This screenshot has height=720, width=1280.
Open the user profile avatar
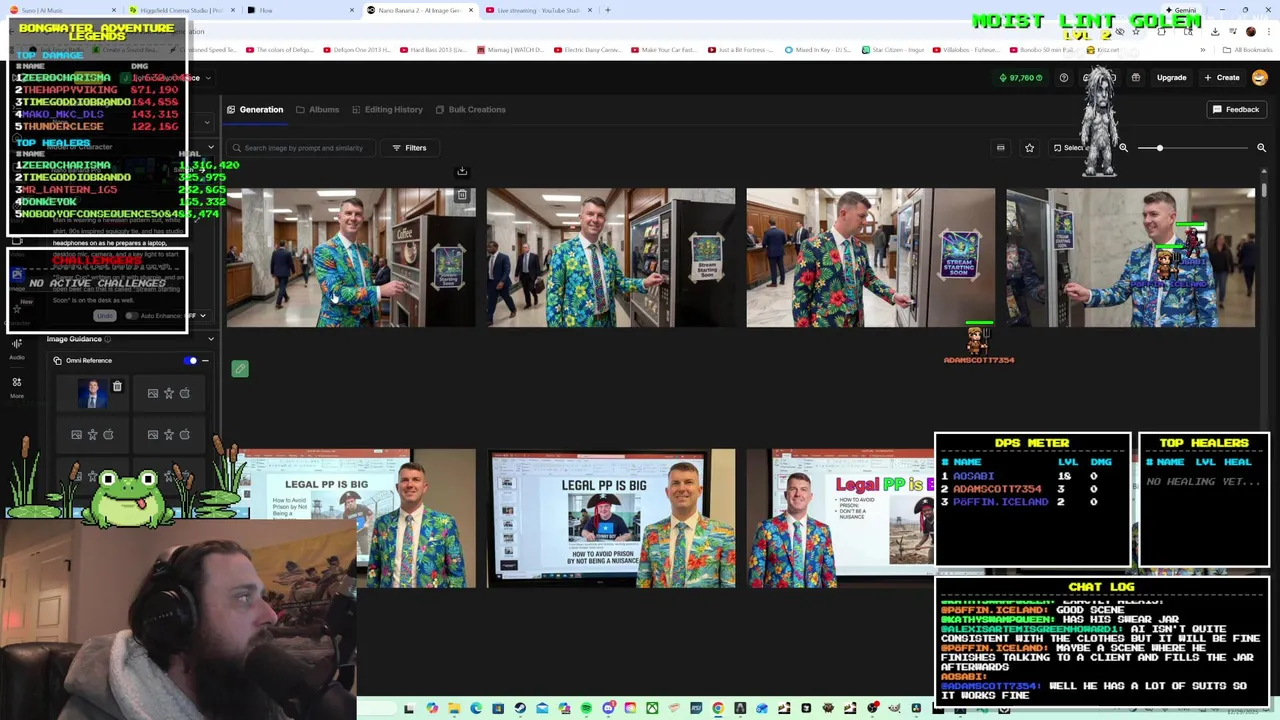tap(1260, 78)
